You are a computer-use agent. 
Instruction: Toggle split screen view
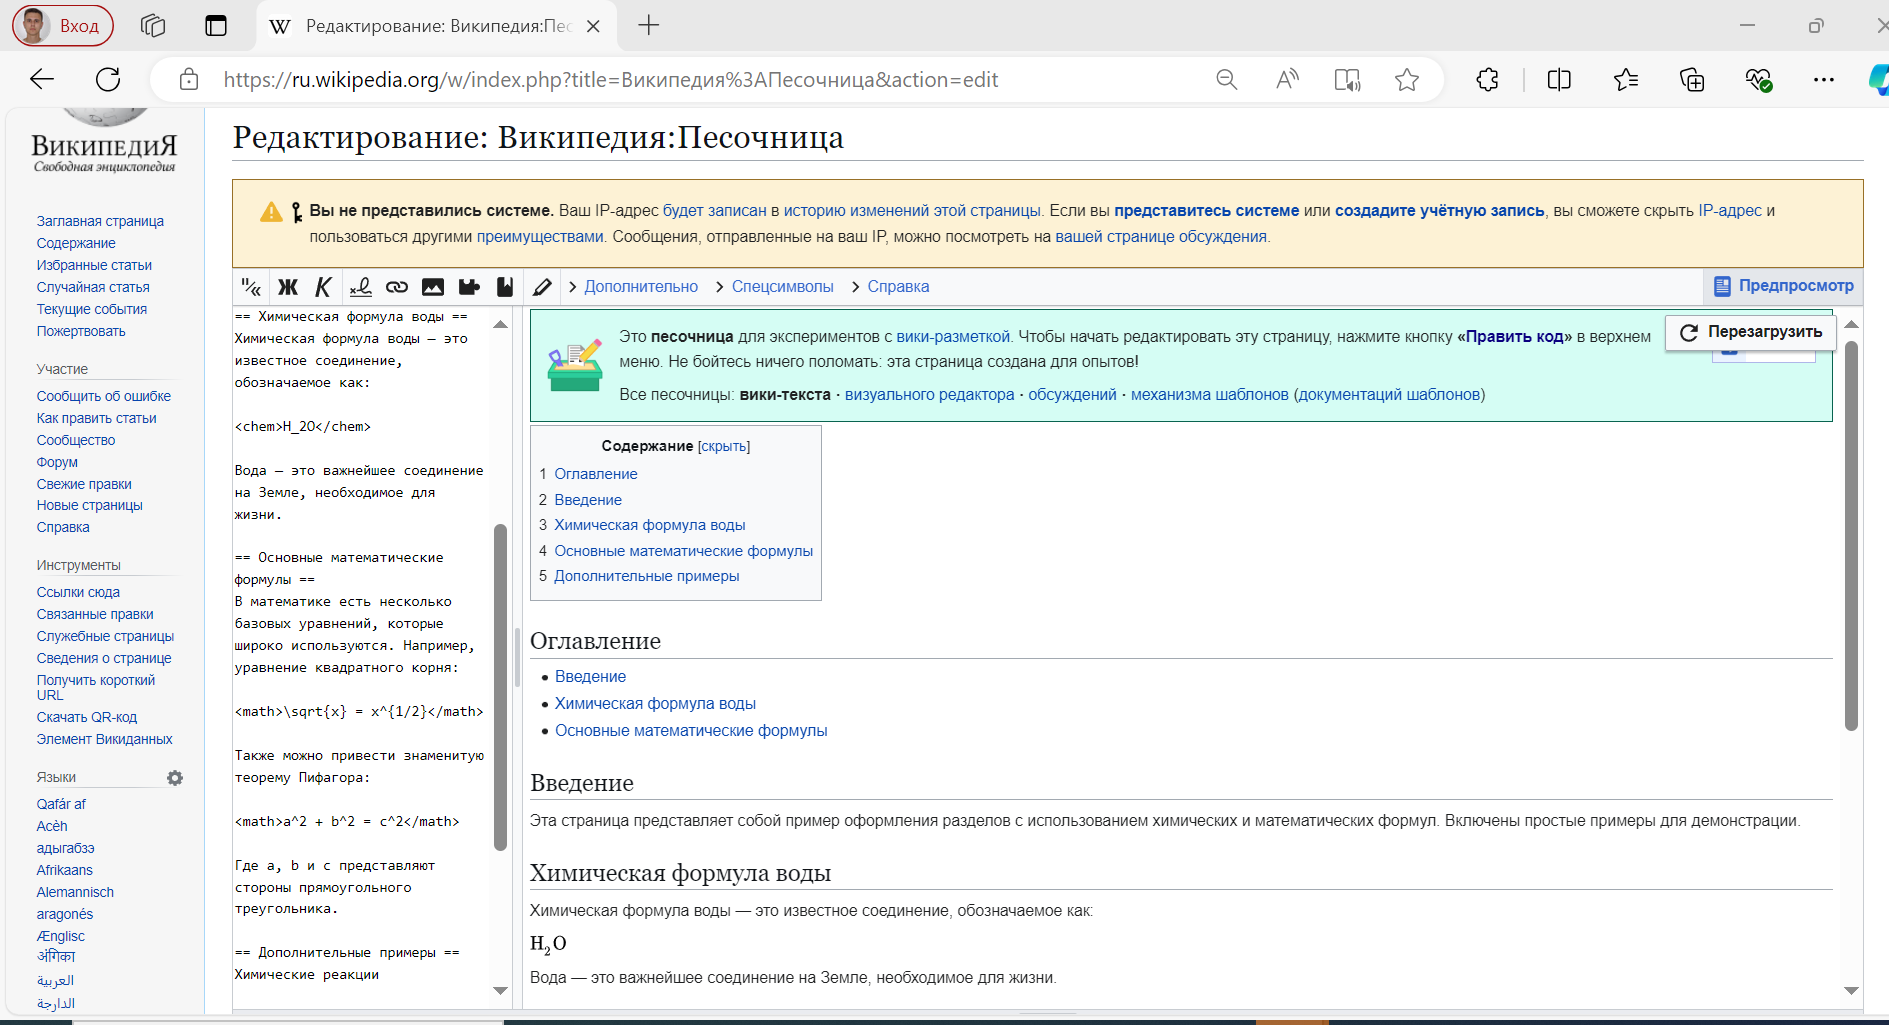tap(1559, 80)
